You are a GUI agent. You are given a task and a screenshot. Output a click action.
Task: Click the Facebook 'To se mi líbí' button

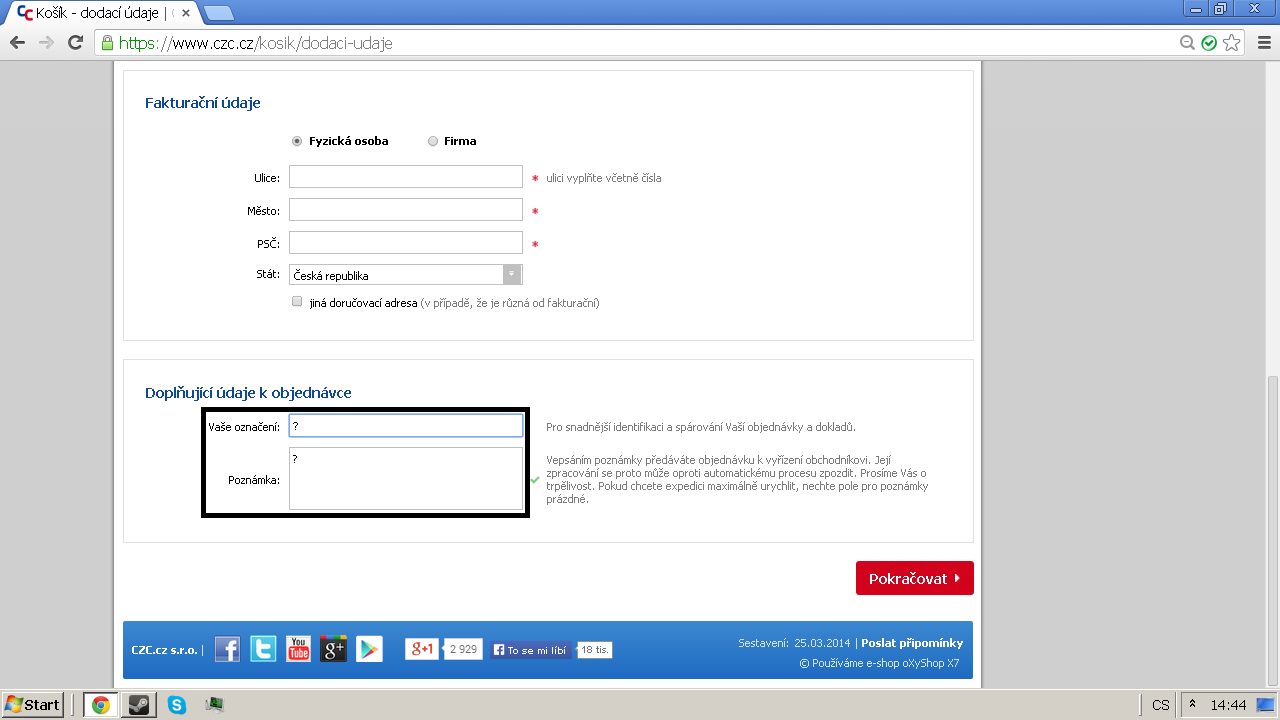tap(531, 650)
